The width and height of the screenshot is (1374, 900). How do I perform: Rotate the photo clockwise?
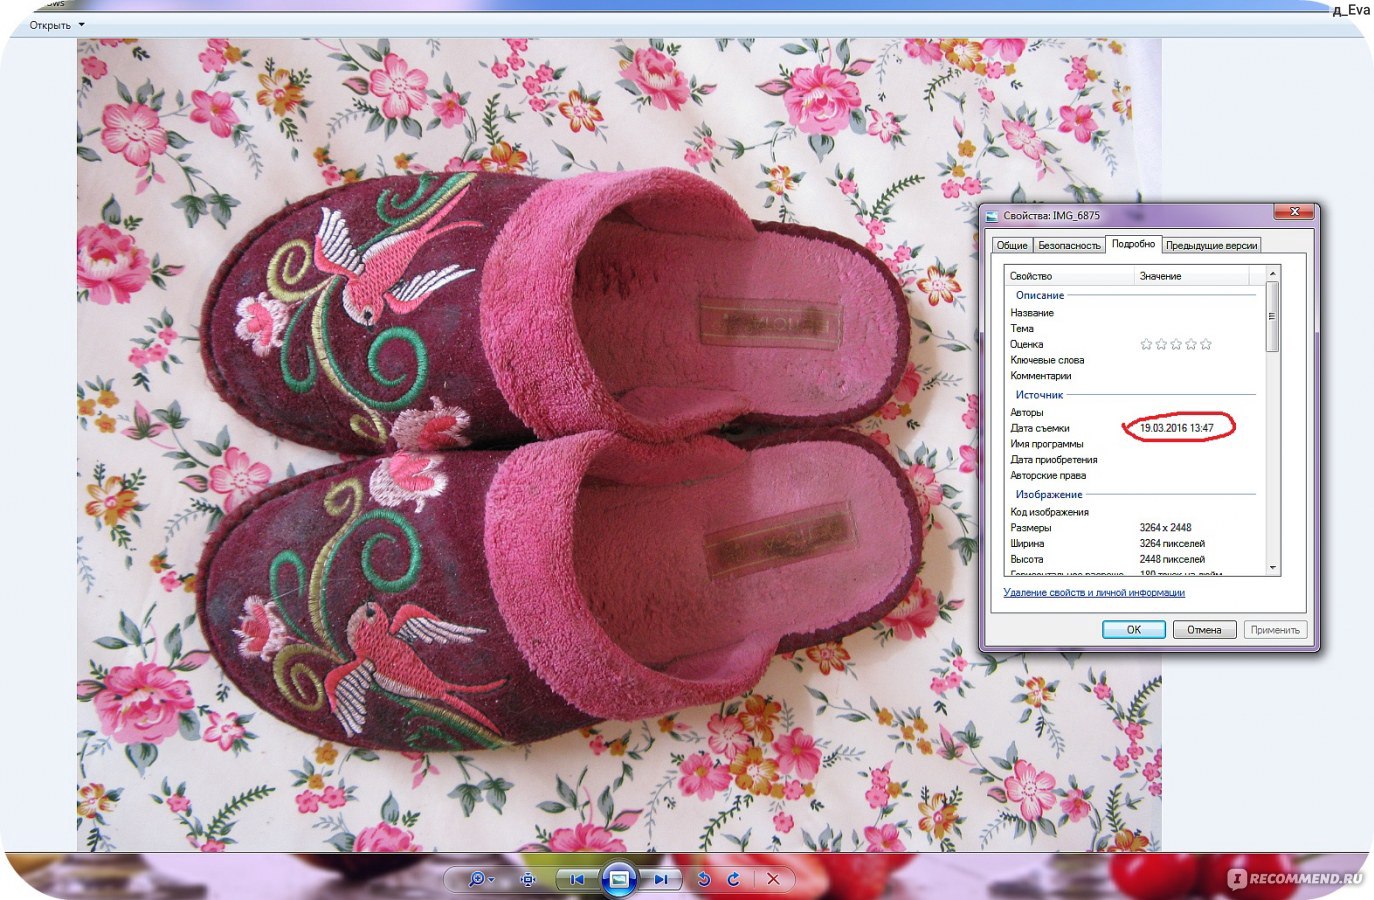[734, 879]
